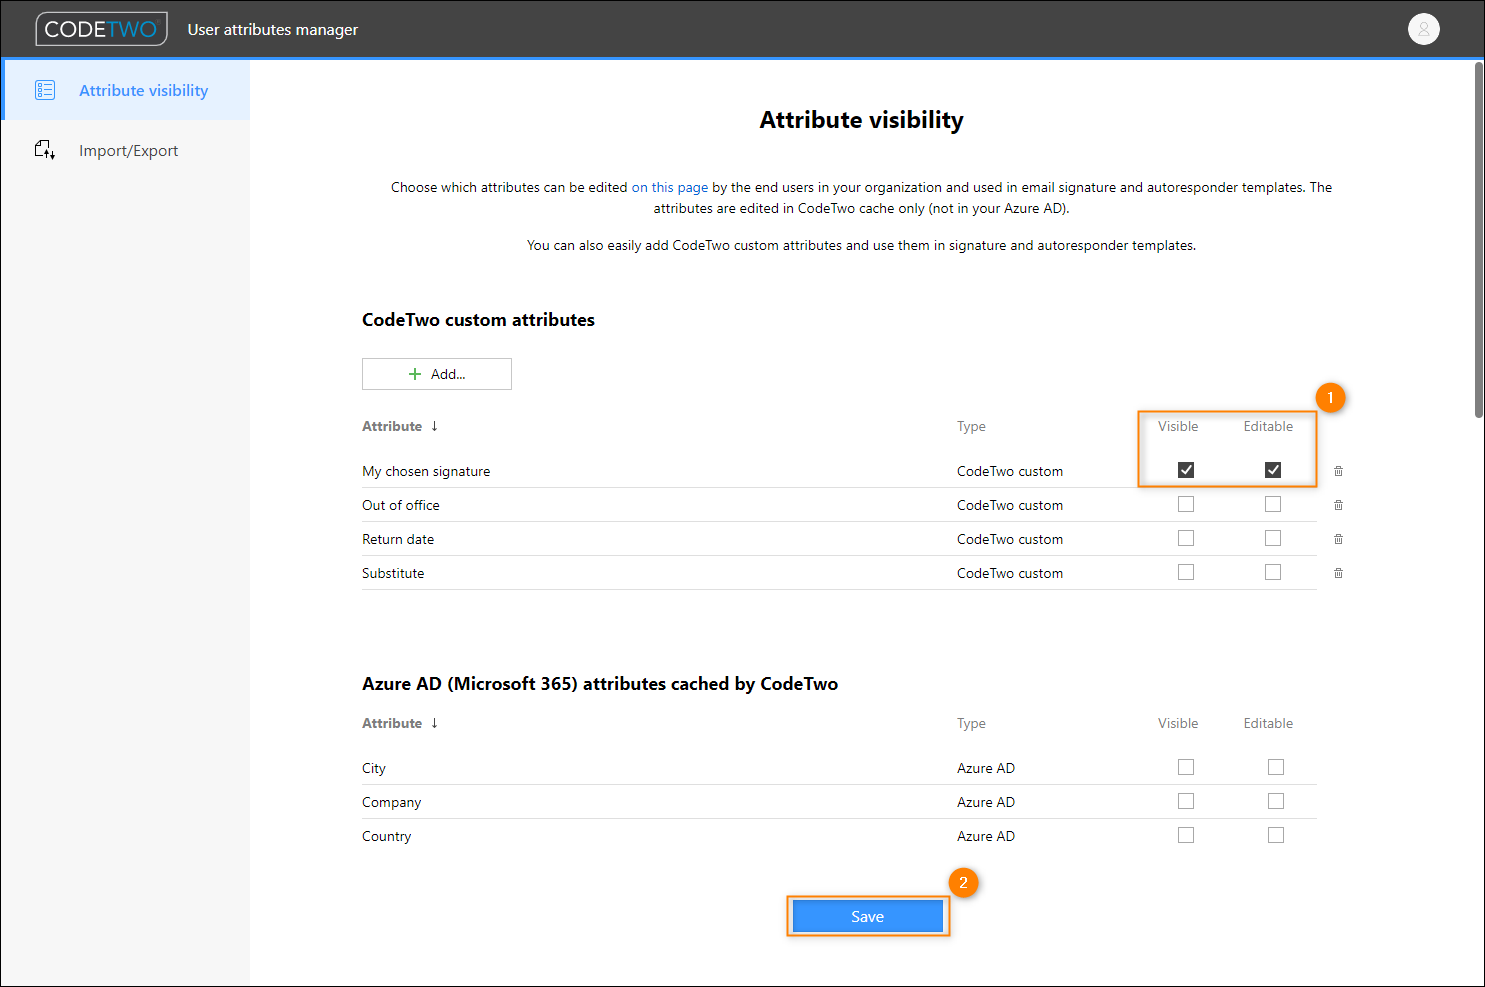The width and height of the screenshot is (1485, 987).
Task: Enable Editable for City attribute
Action: 1276,767
